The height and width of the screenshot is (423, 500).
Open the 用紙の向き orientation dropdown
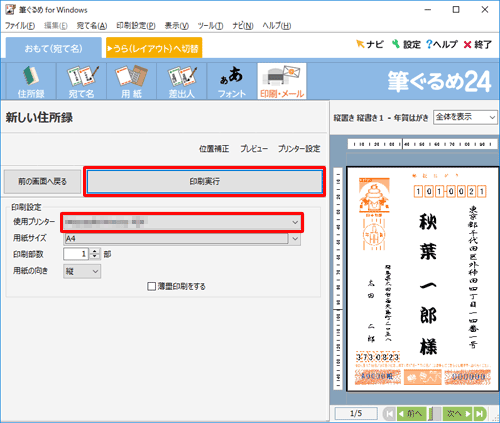click(x=82, y=271)
